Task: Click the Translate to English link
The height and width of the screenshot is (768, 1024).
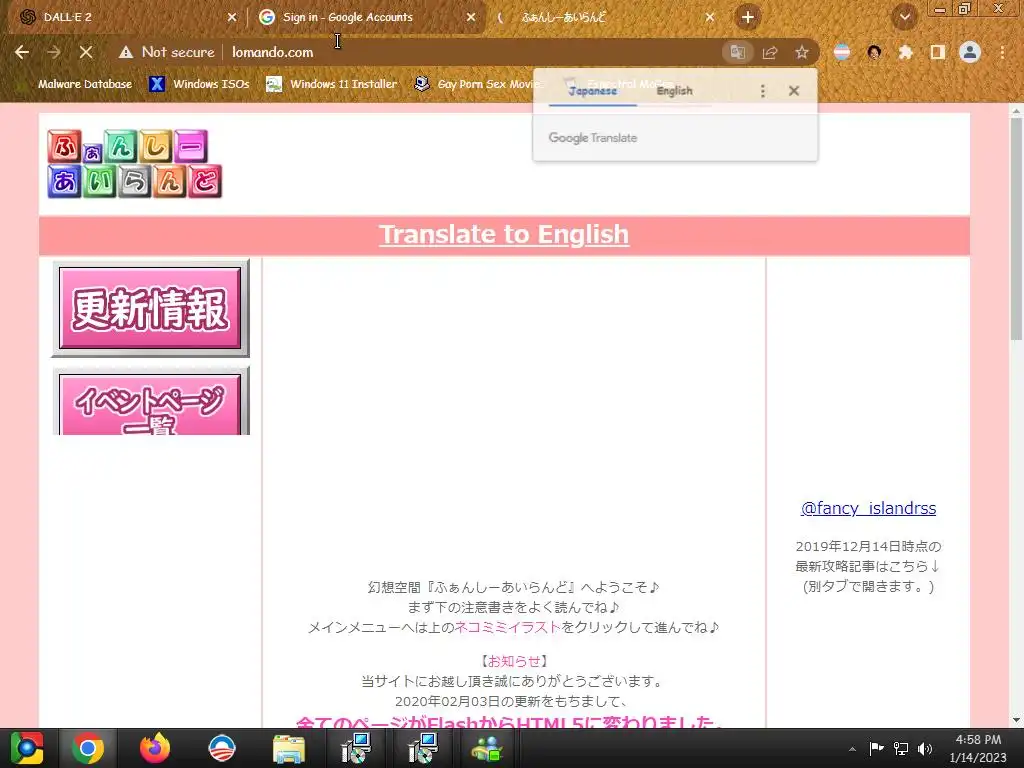Action: [x=504, y=234]
